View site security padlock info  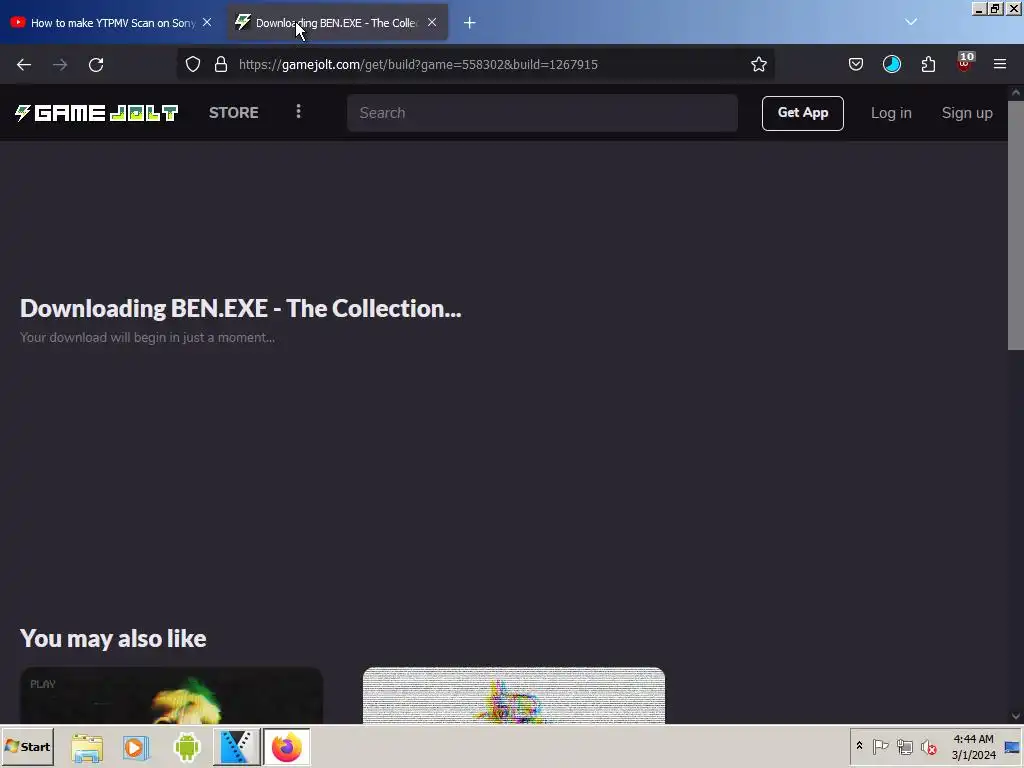point(221,64)
